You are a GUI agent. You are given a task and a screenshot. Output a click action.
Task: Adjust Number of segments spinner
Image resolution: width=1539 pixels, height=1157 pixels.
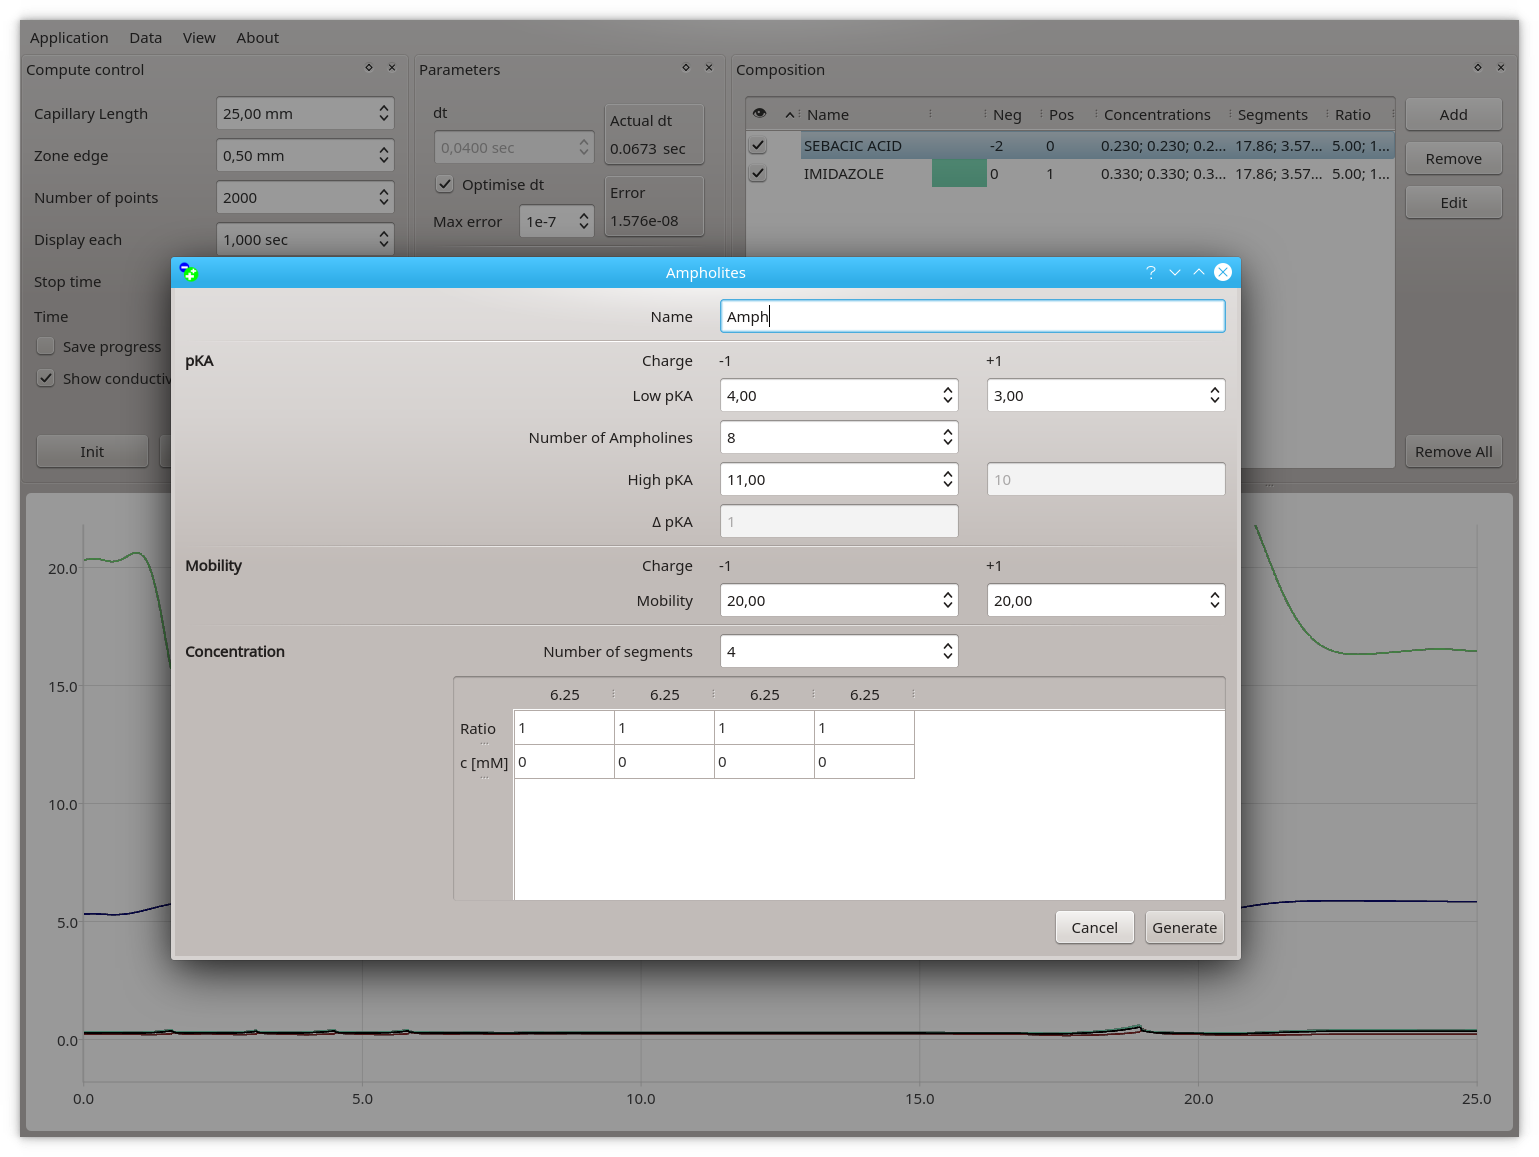click(948, 651)
